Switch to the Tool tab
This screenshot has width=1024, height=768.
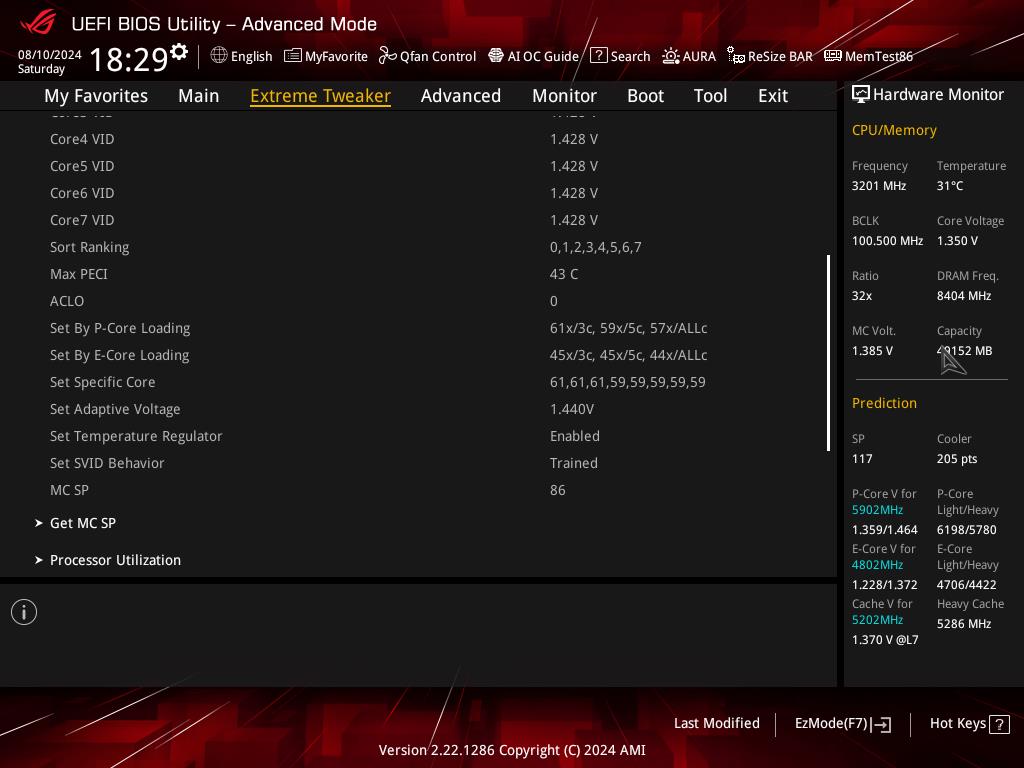(710, 96)
